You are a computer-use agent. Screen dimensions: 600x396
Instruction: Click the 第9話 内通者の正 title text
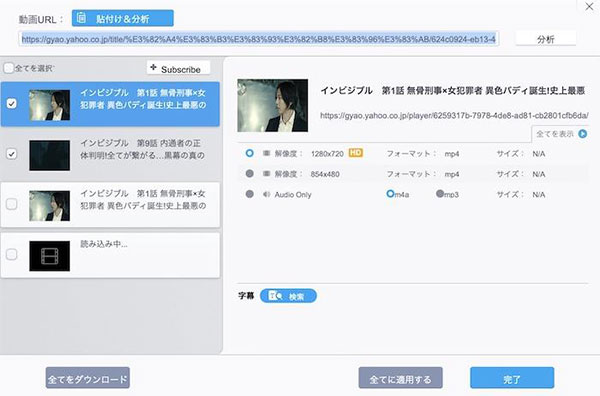(142, 149)
